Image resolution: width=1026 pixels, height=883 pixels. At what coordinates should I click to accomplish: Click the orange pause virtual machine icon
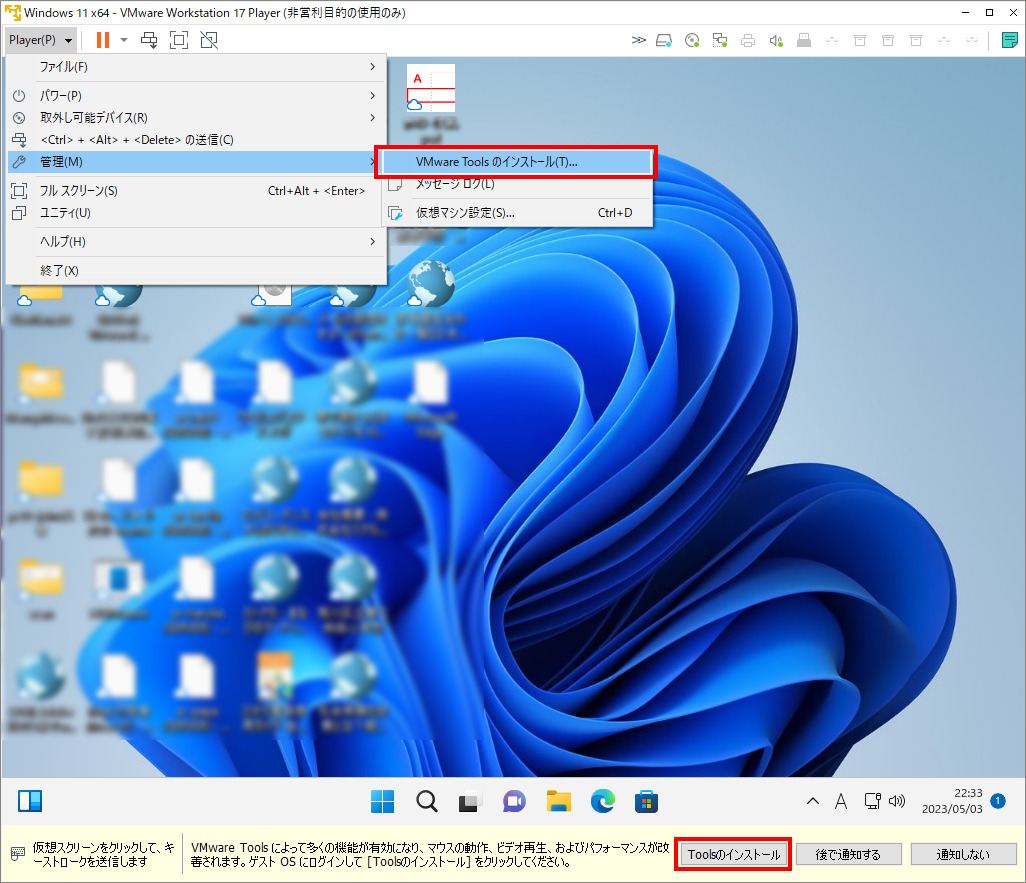coord(102,40)
